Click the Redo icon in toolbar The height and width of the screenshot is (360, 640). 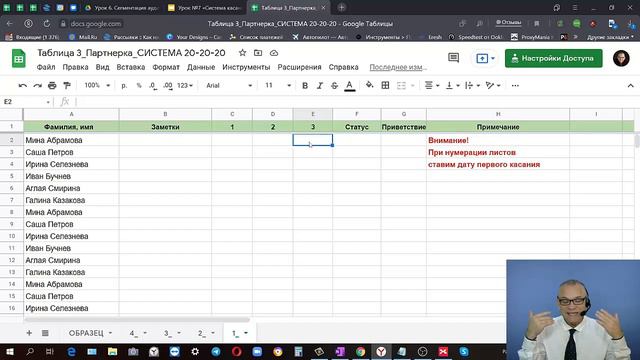[38, 85]
